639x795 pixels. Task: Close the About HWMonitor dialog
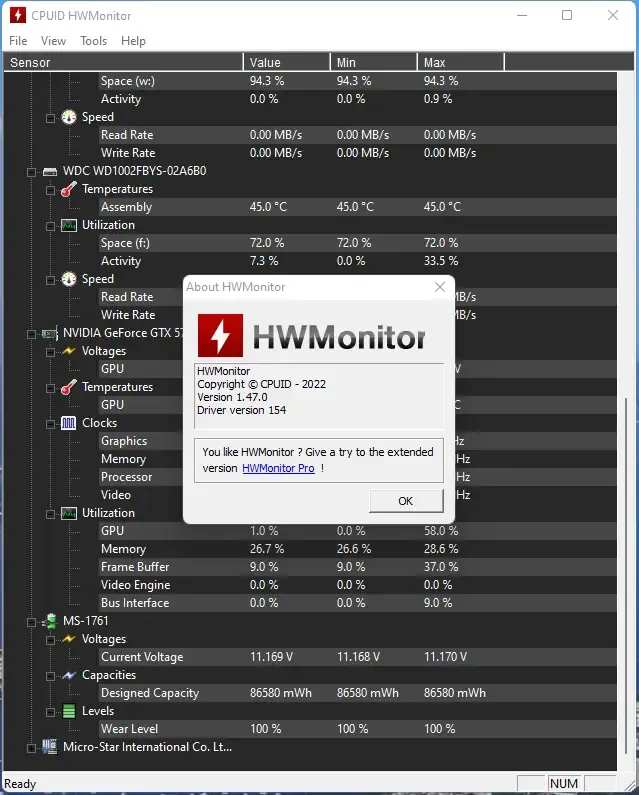[440, 287]
